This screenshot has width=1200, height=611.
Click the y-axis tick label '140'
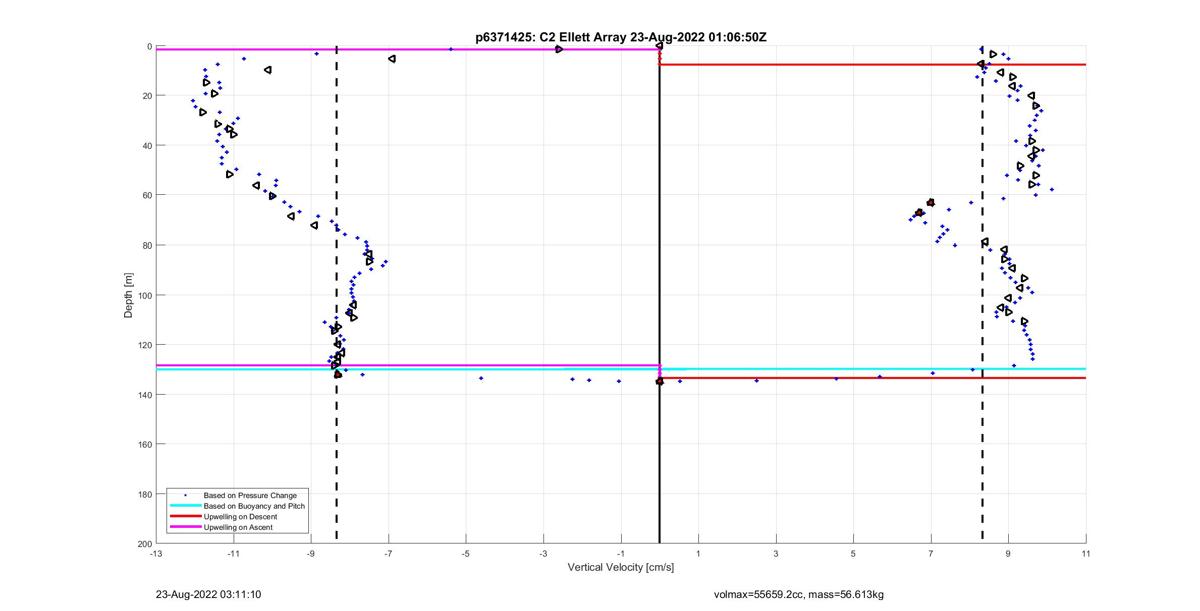pos(143,394)
